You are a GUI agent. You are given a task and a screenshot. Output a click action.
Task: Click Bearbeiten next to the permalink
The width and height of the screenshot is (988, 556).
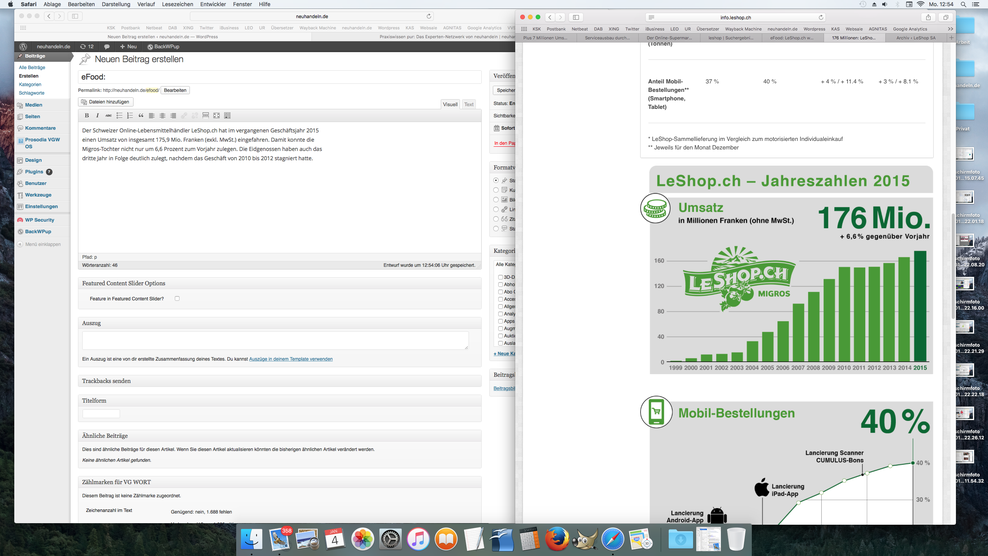175,90
